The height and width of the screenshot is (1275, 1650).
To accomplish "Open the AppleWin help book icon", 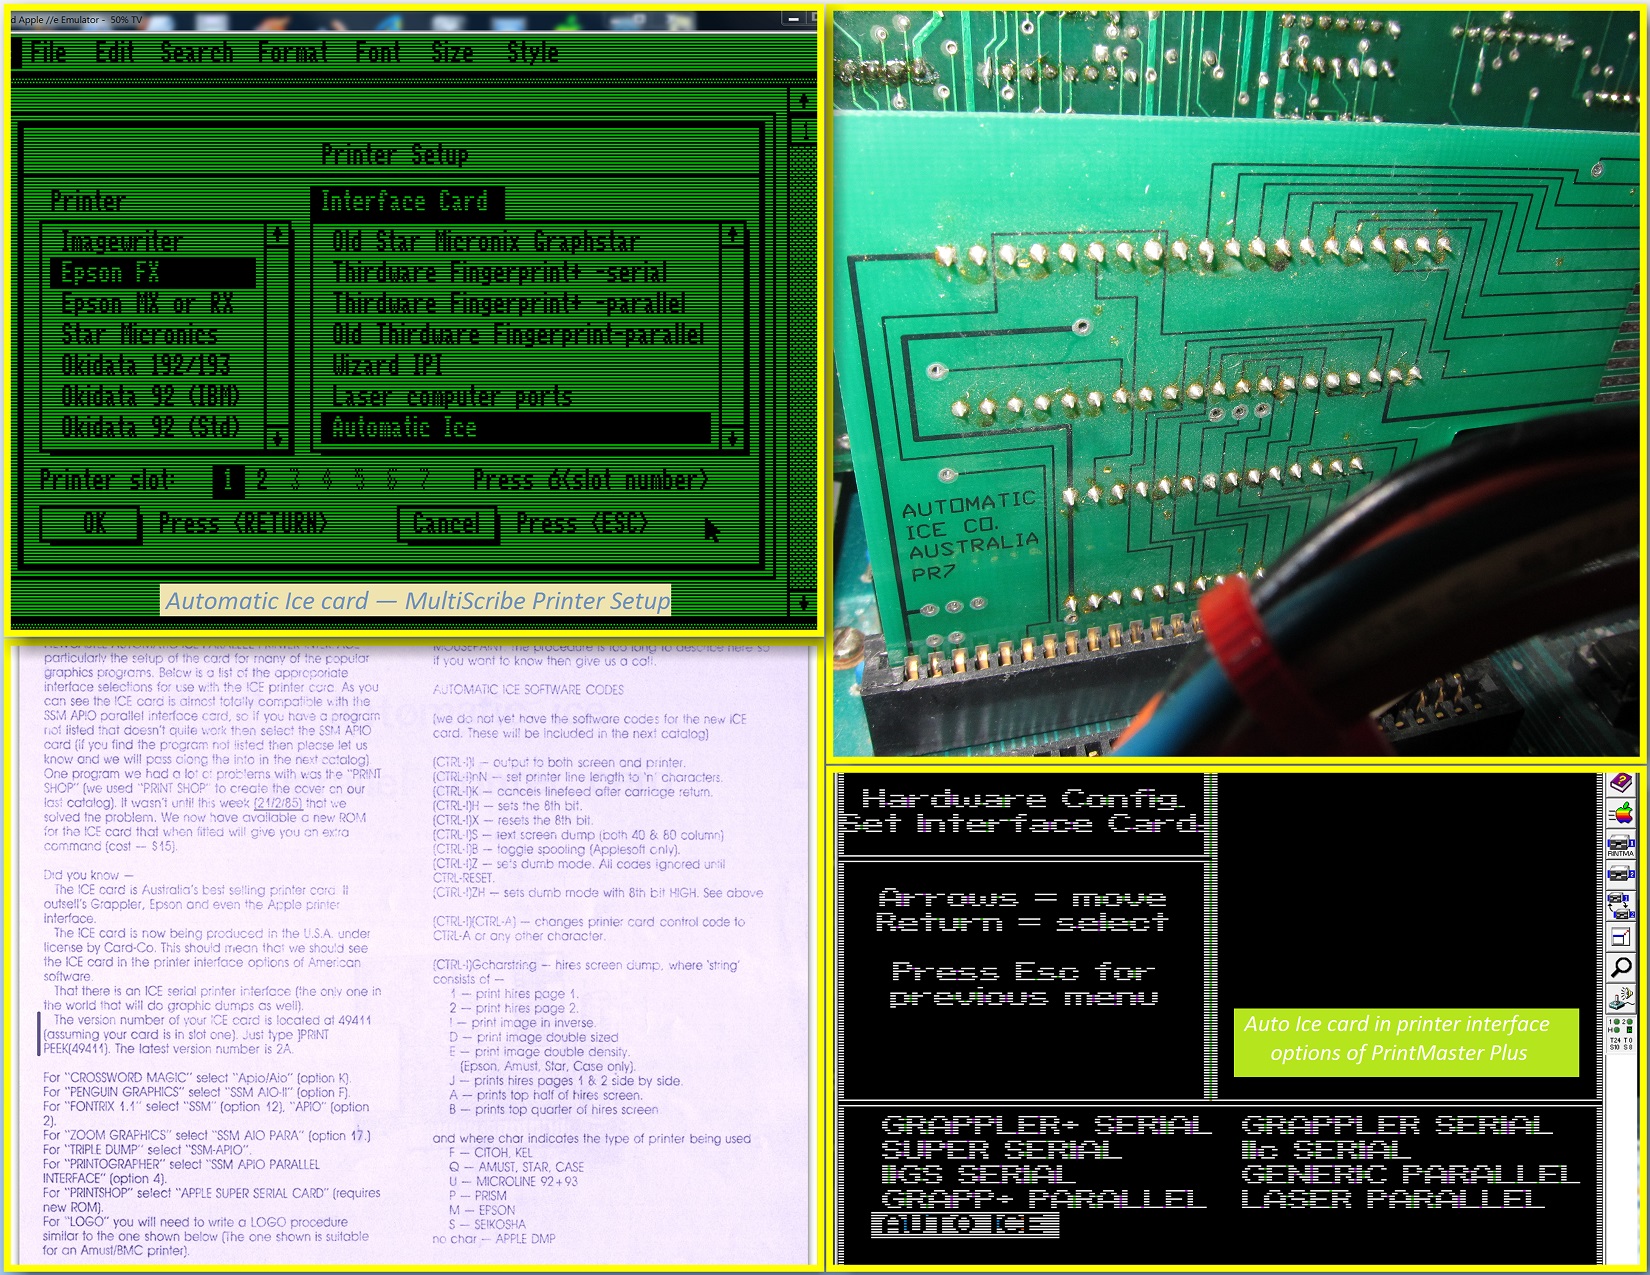I will tap(1620, 784).
